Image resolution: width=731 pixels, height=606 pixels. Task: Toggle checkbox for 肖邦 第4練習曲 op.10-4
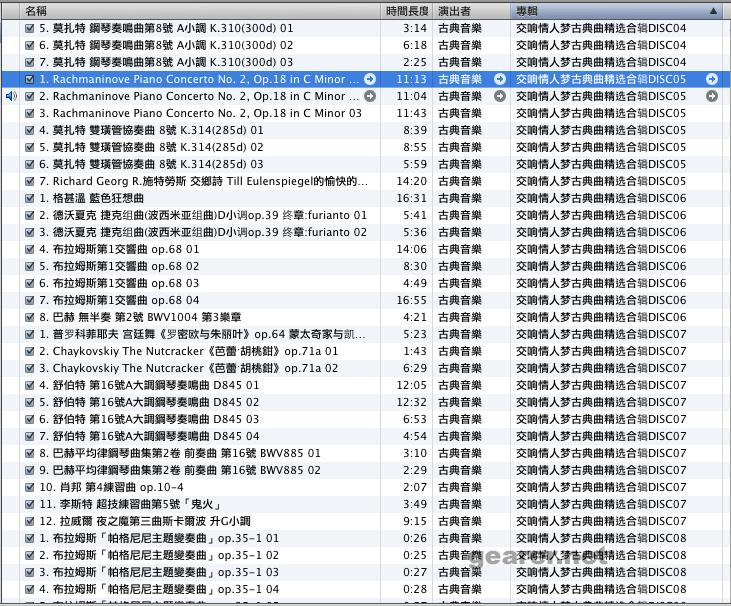pyautogui.click(x=29, y=487)
